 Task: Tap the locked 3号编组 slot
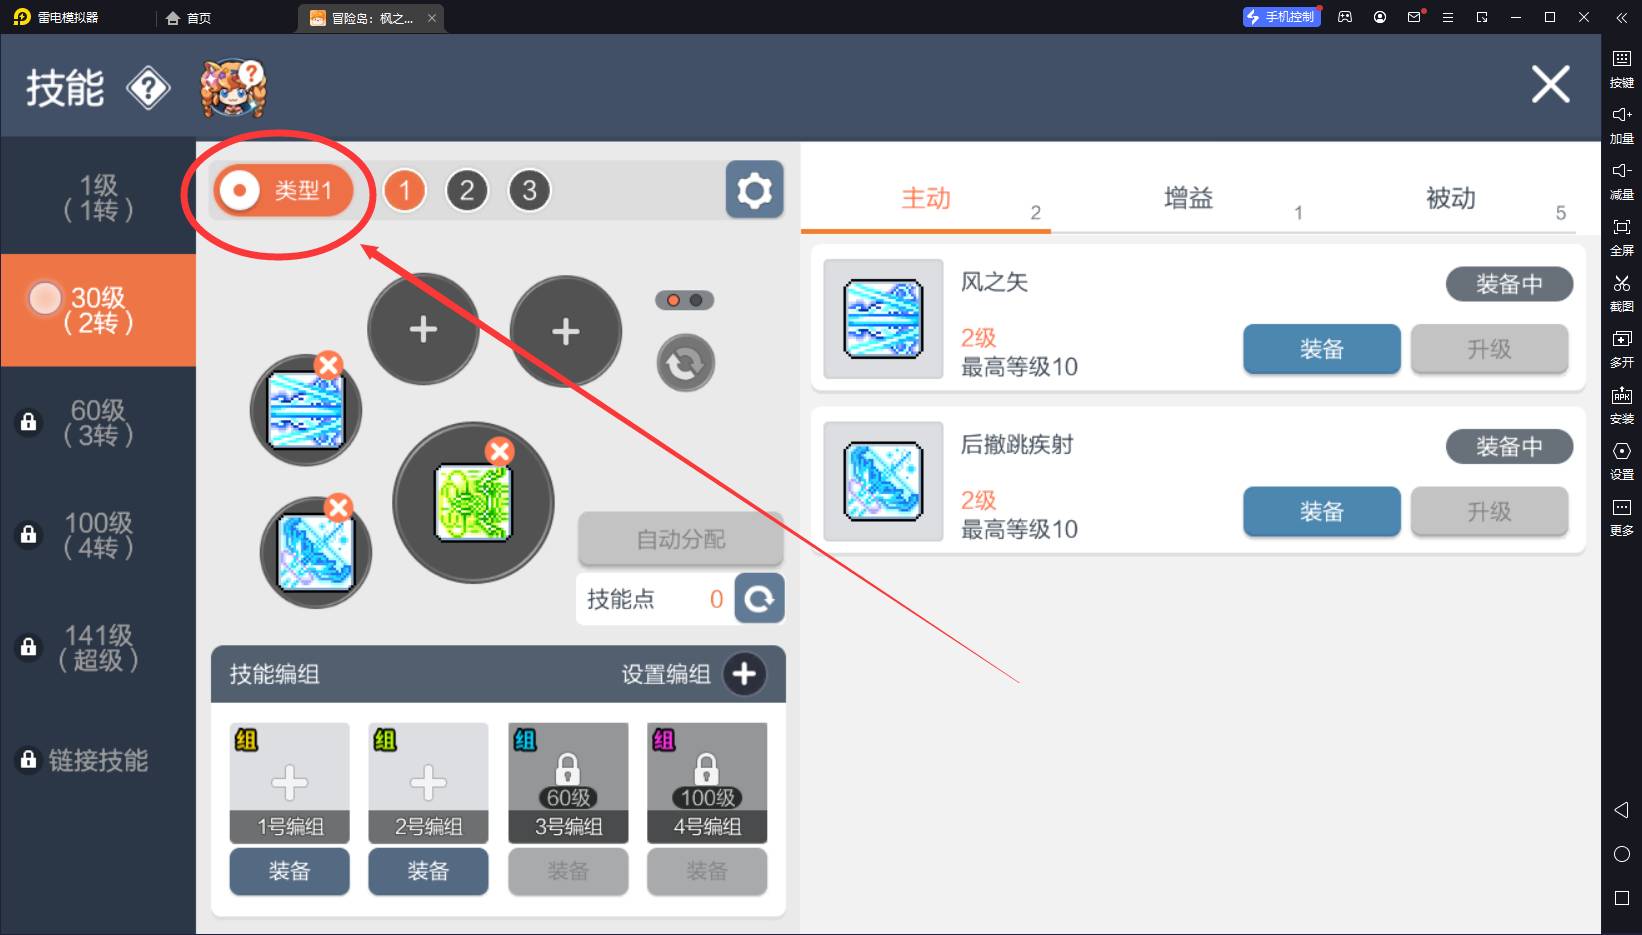tap(568, 782)
